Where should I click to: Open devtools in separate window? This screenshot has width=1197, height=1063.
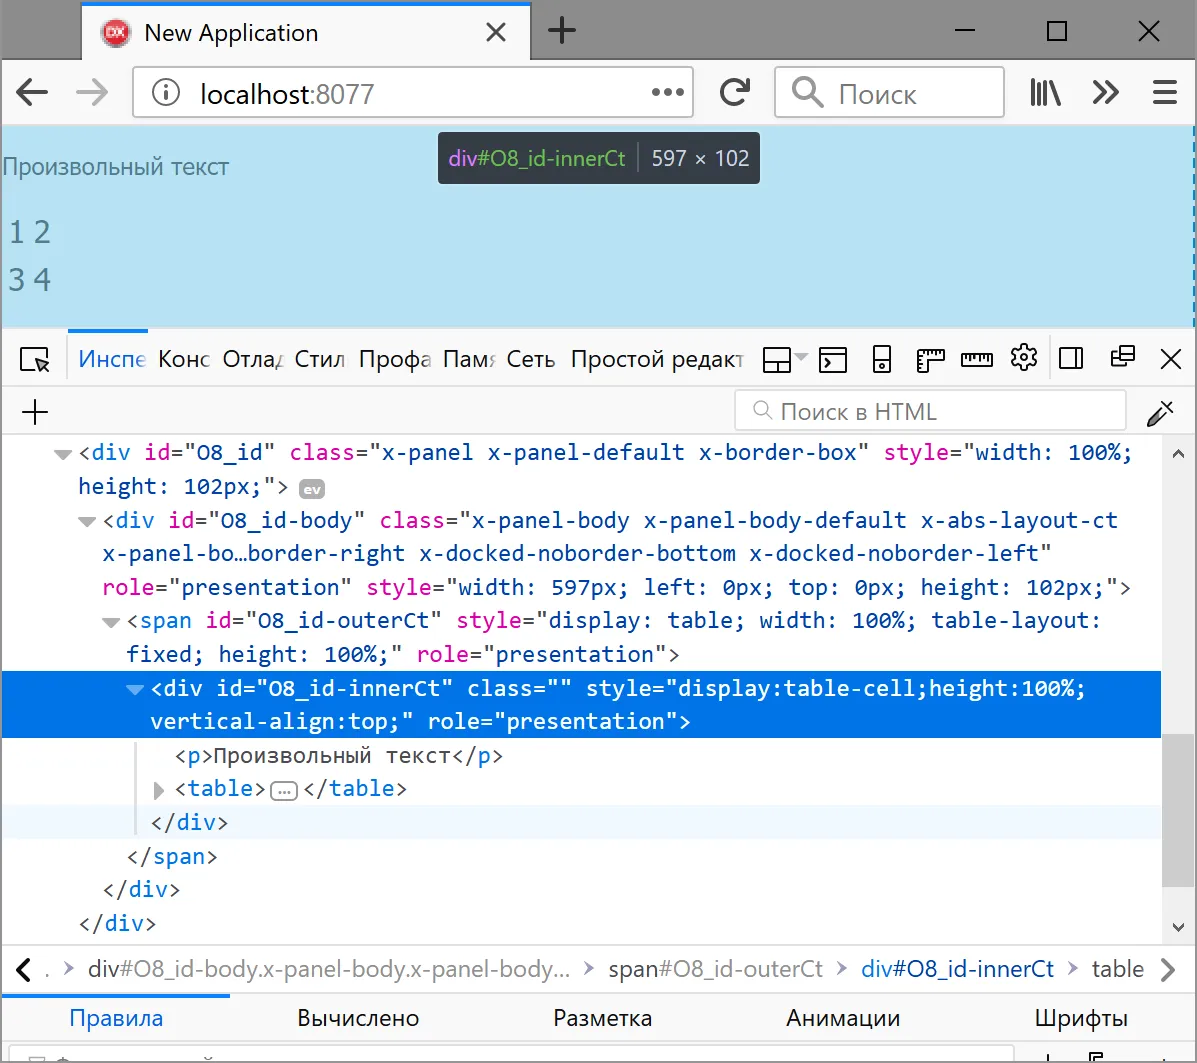click(1122, 357)
